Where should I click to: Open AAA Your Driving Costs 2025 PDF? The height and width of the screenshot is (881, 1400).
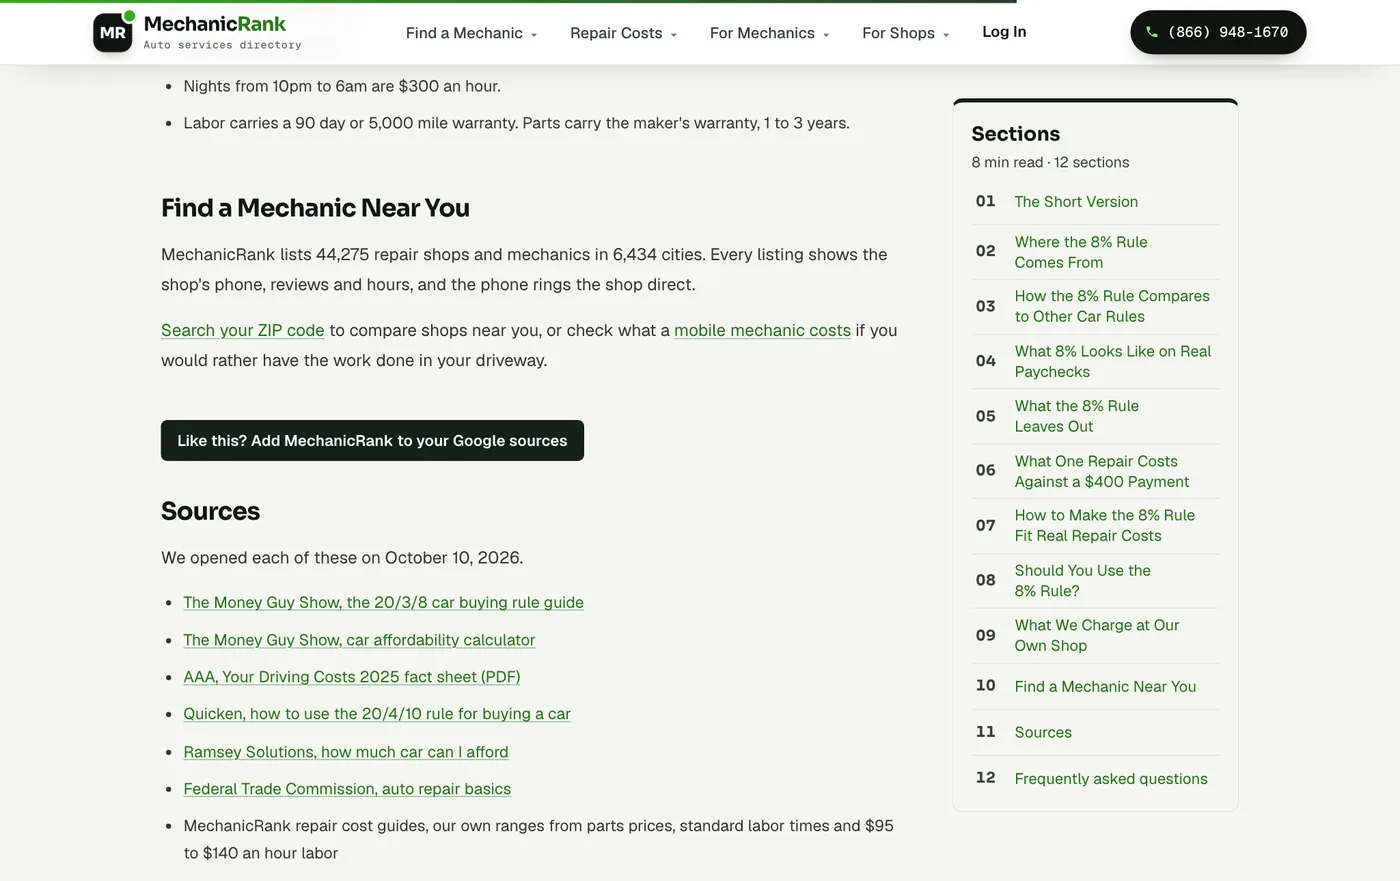coord(352,677)
